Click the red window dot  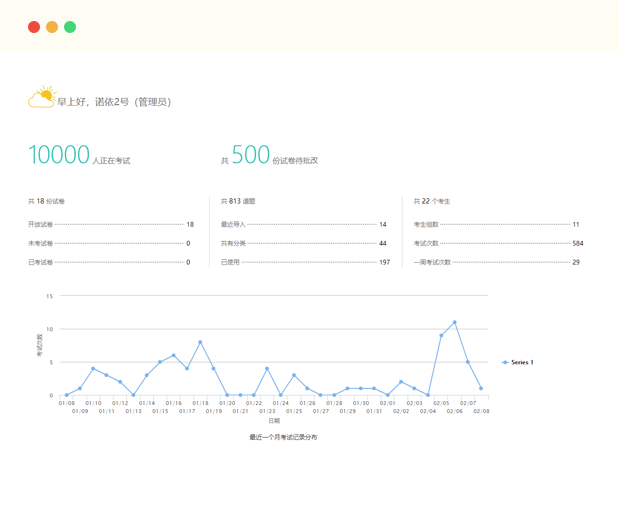click(x=34, y=27)
